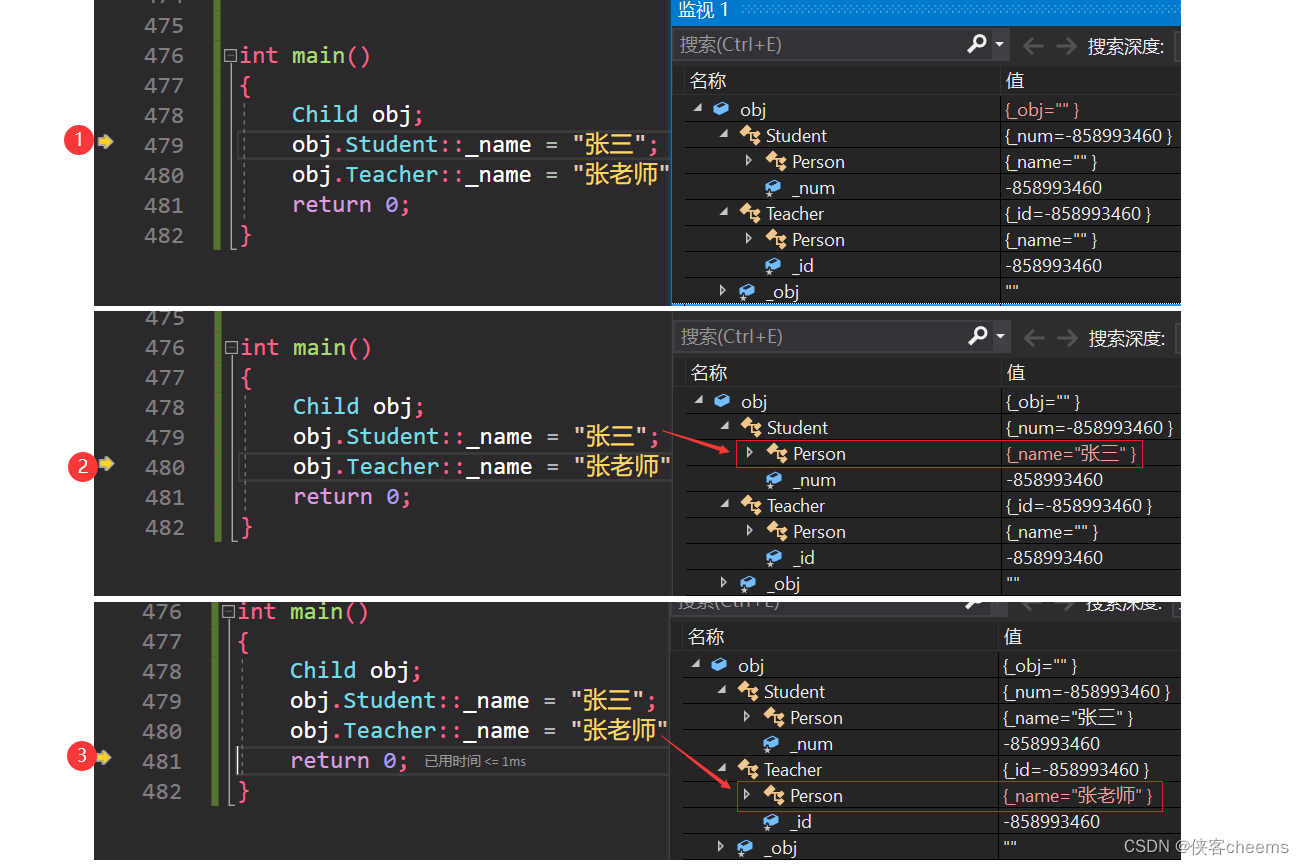The image size is (1304, 865).
Task: Select the 监视 1 watch window title
Action: click(x=704, y=10)
